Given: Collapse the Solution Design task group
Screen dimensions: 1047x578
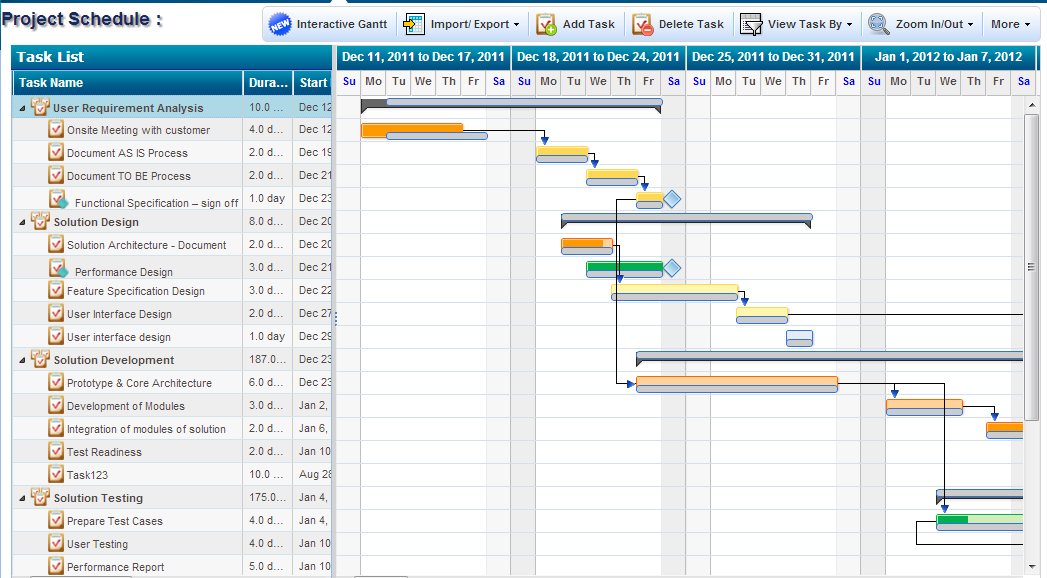Looking at the screenshot, I should [23, 222].
